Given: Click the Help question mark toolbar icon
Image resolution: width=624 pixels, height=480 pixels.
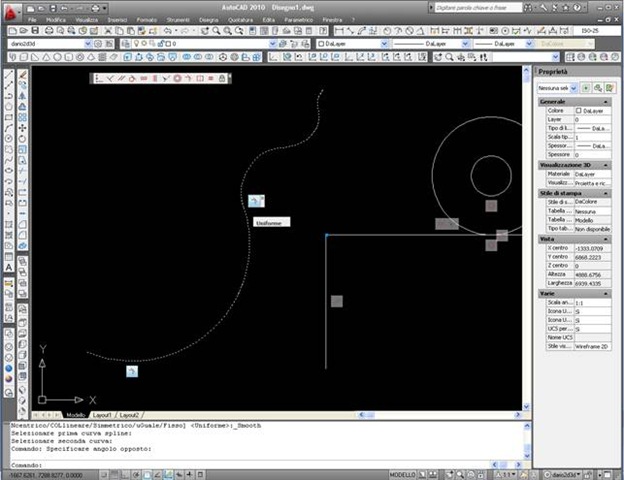Looking at the screenshot, I should pos(323,31).
